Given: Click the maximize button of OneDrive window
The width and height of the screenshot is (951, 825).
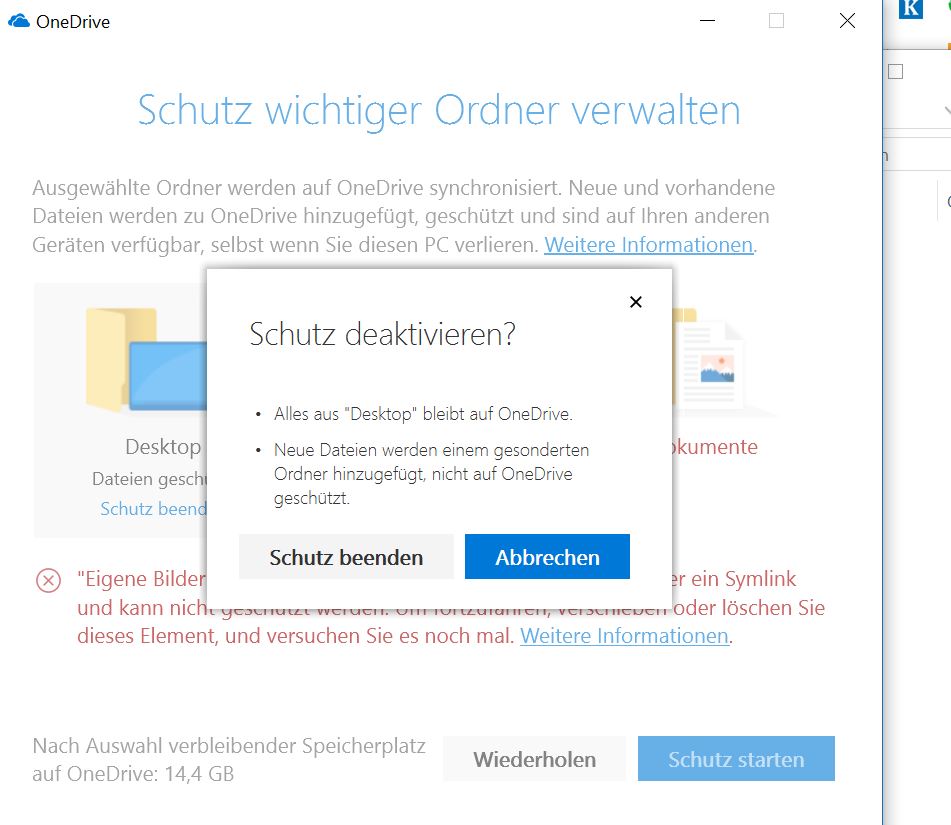Looking at the screenshot, I should [776, 21].
